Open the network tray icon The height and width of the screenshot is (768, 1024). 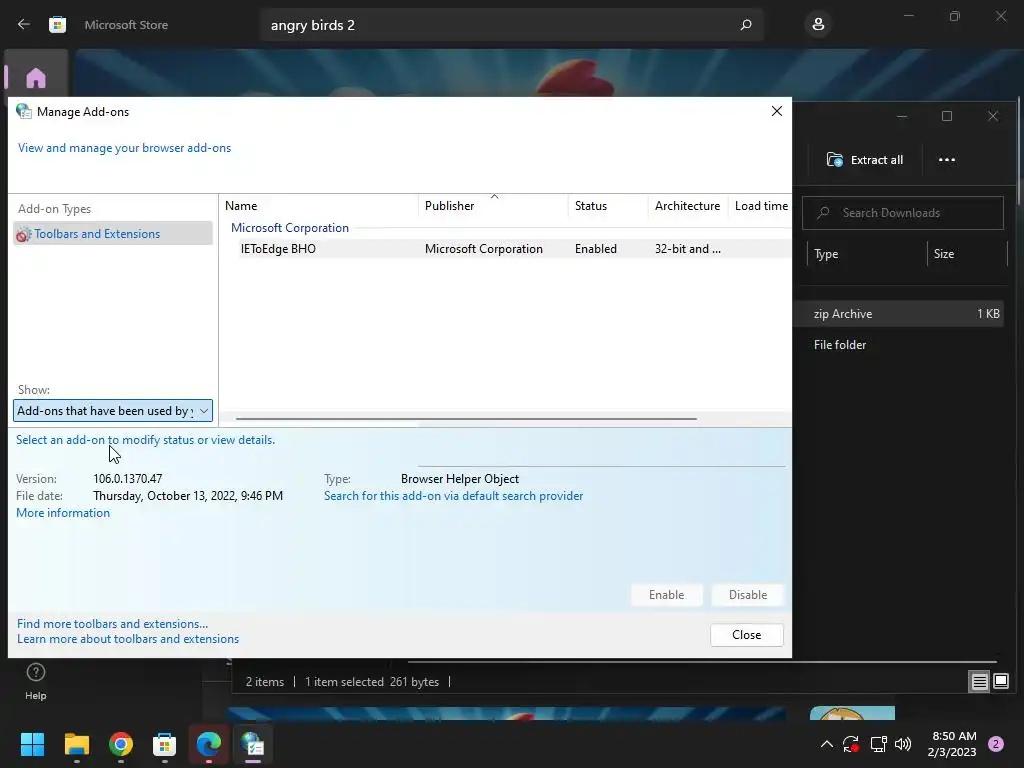(x=878, y=744)
